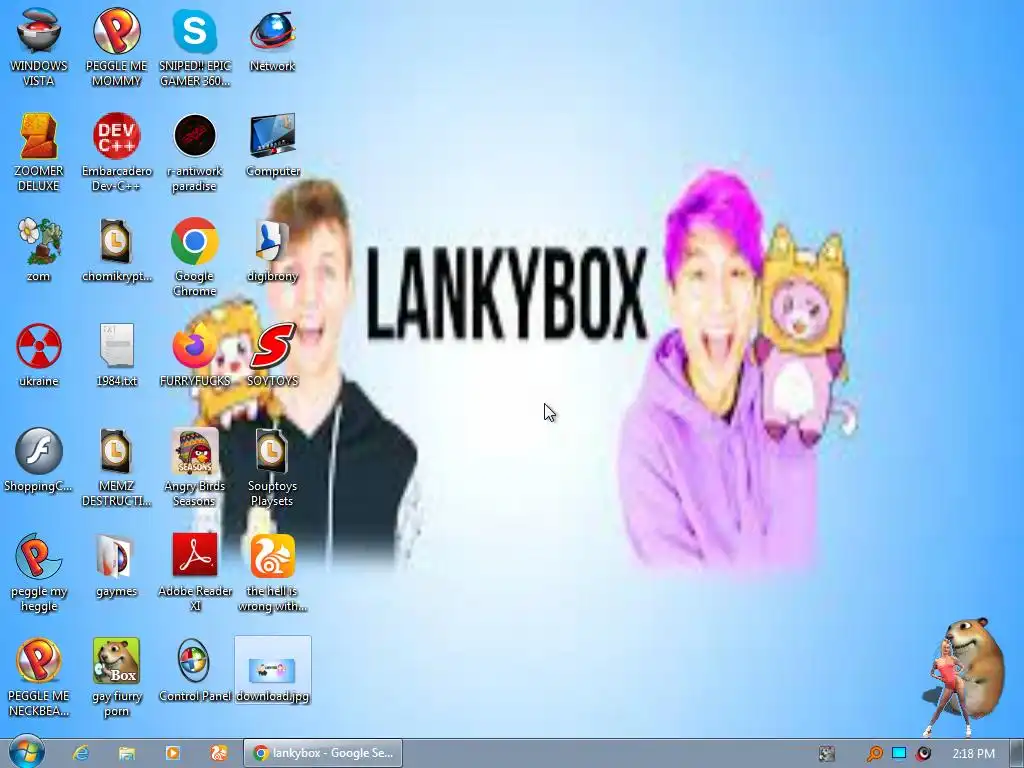
Task: Select the SOYTOYS icon
Action: [x=272, y=355]
